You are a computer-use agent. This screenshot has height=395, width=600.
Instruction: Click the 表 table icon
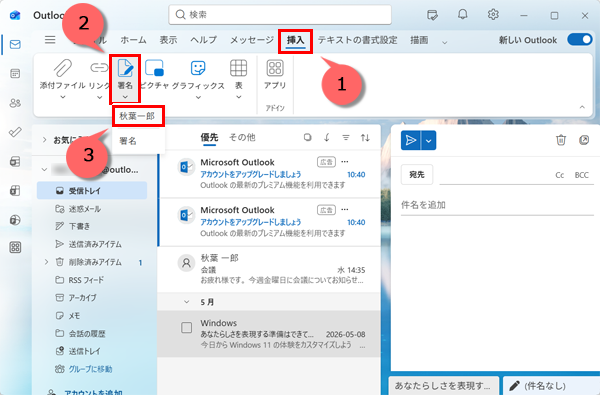point(238,68)
